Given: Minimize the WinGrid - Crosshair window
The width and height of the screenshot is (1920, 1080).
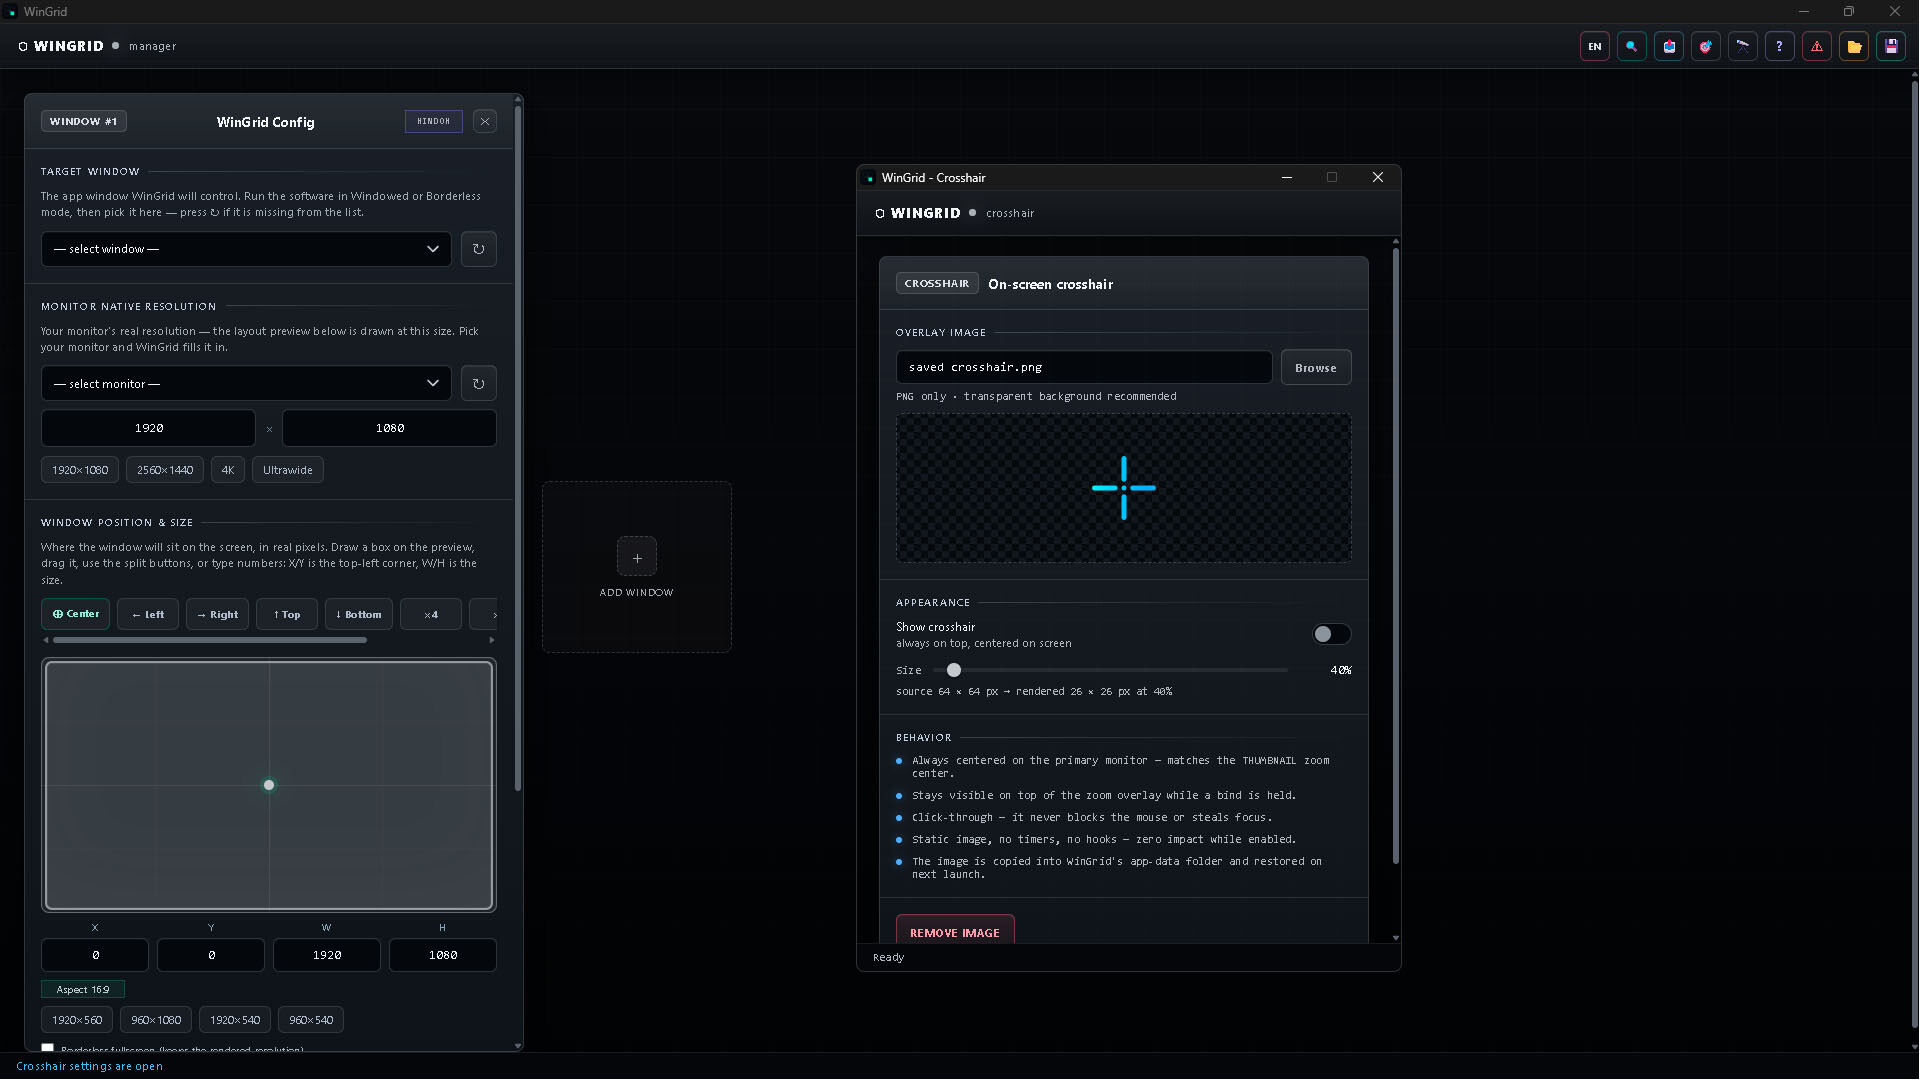Looking at the screenshot, I should [1287, 178].
